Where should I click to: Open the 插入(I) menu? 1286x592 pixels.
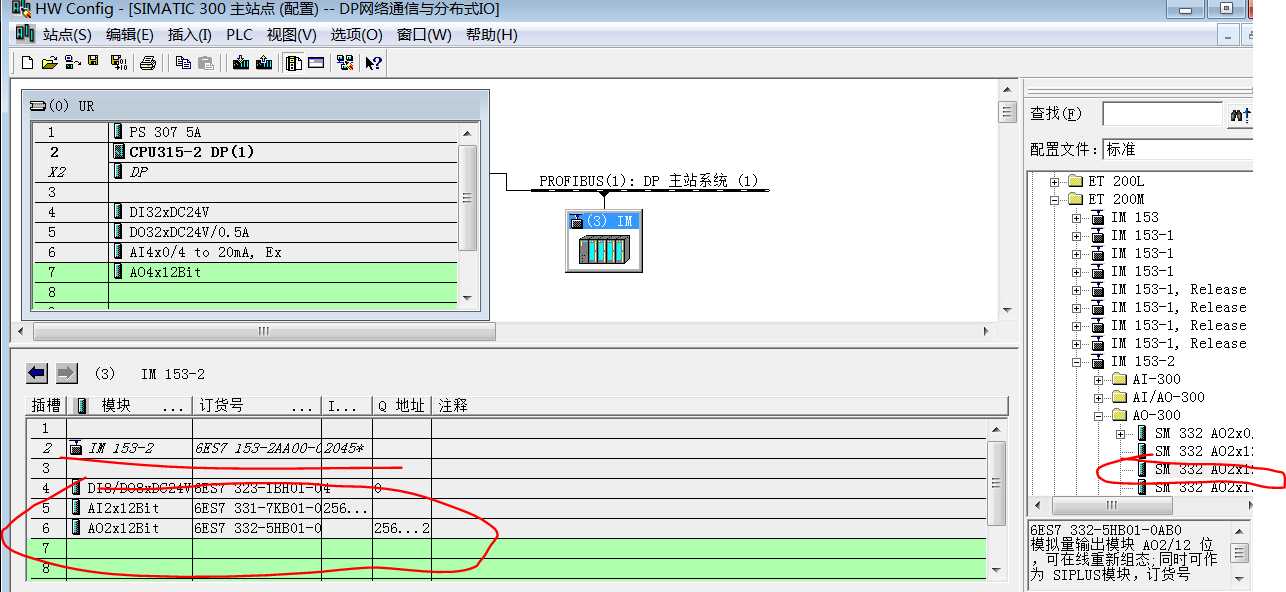[x=189, y=35]
